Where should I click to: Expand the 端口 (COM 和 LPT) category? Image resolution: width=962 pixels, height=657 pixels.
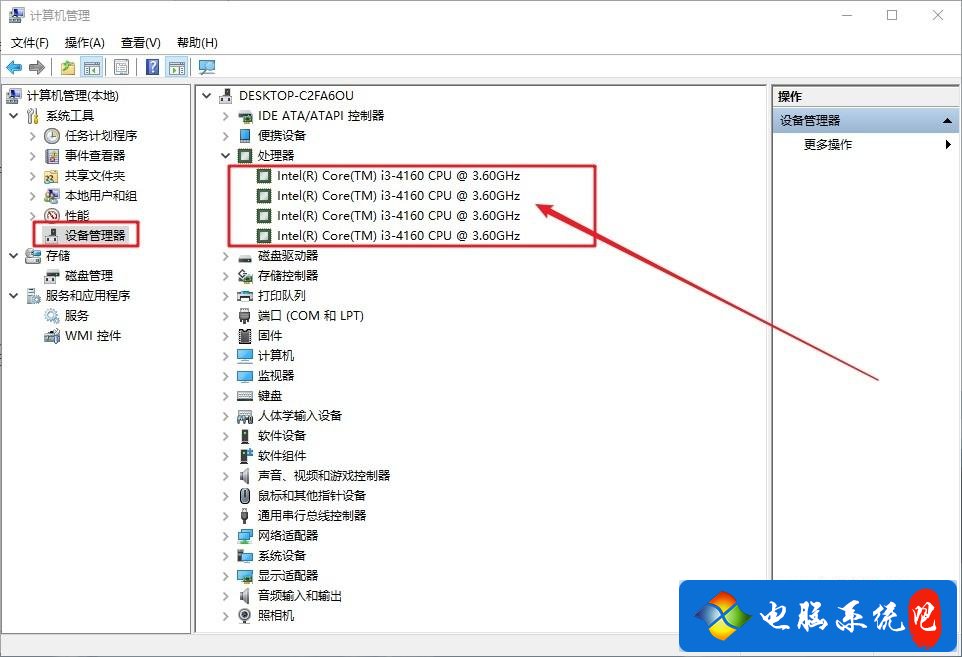coord(225,316)
